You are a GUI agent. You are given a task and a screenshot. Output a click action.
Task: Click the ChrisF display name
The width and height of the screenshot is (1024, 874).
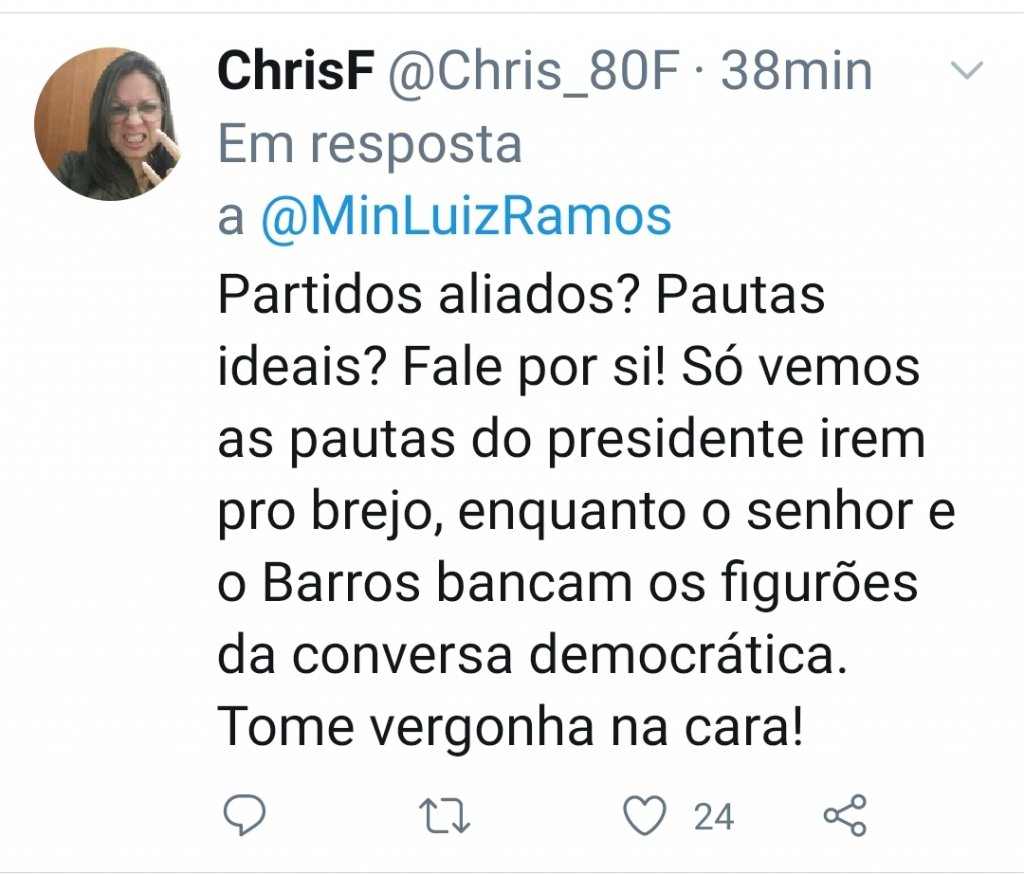[294, 71]
